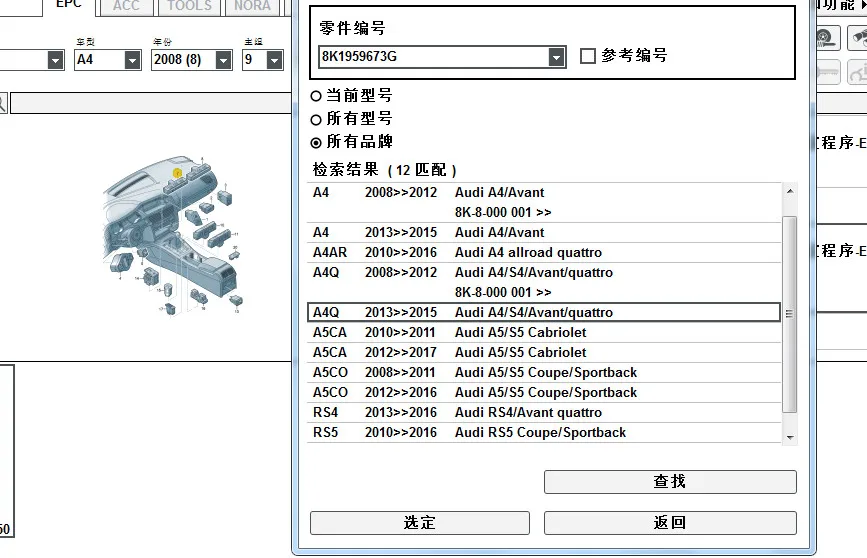Select row A4 2013>>2015 Audi A4/Avant

point(544,233)
